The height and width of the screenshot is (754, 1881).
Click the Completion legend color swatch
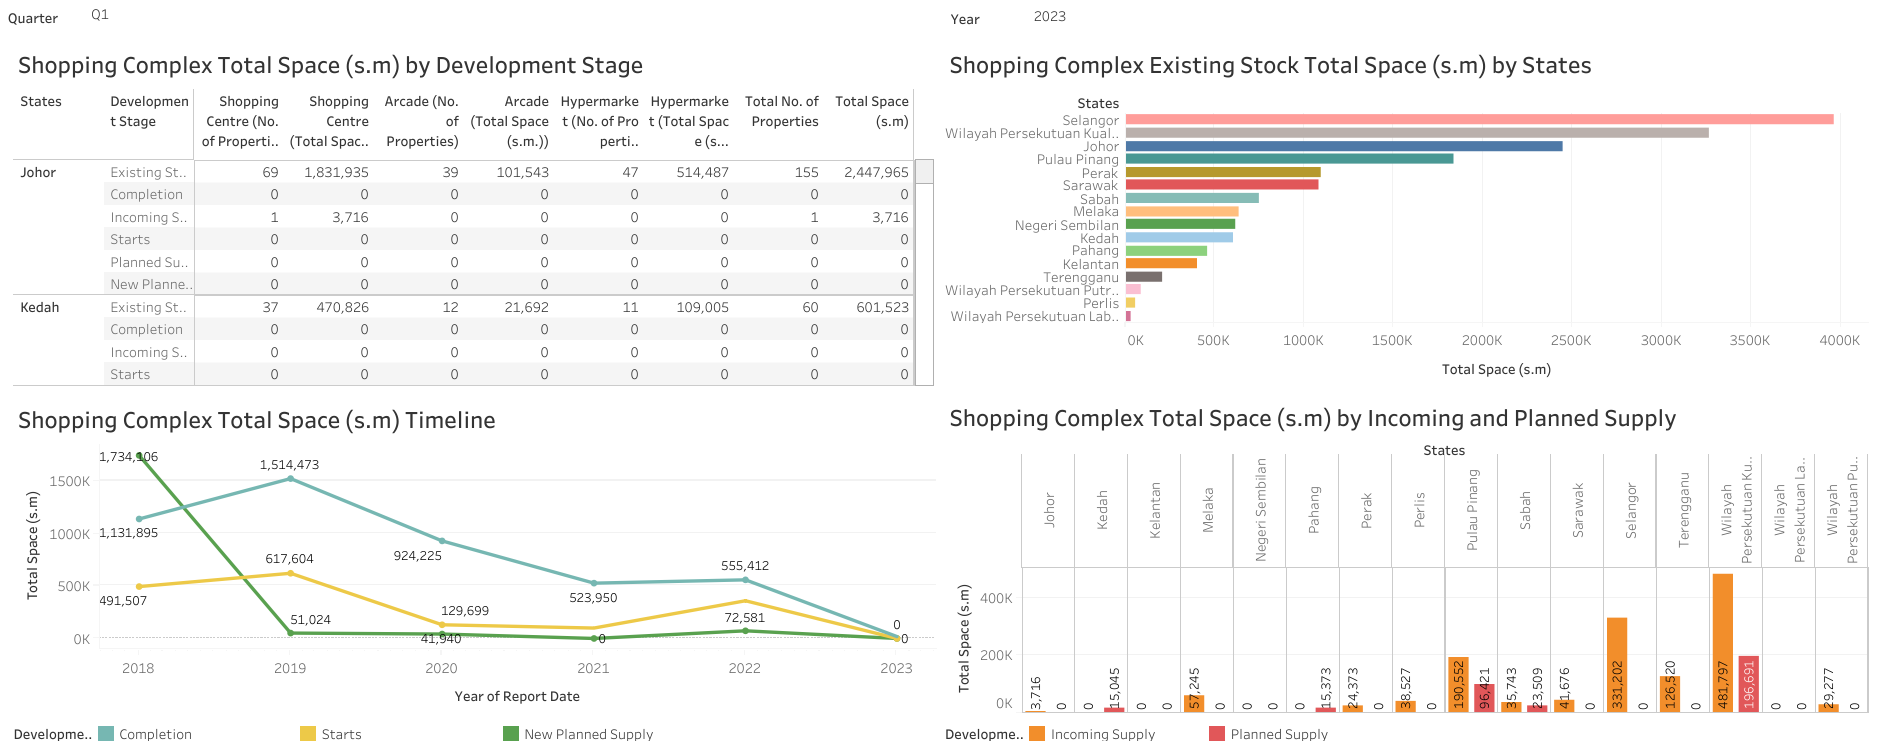pos(106,734)
